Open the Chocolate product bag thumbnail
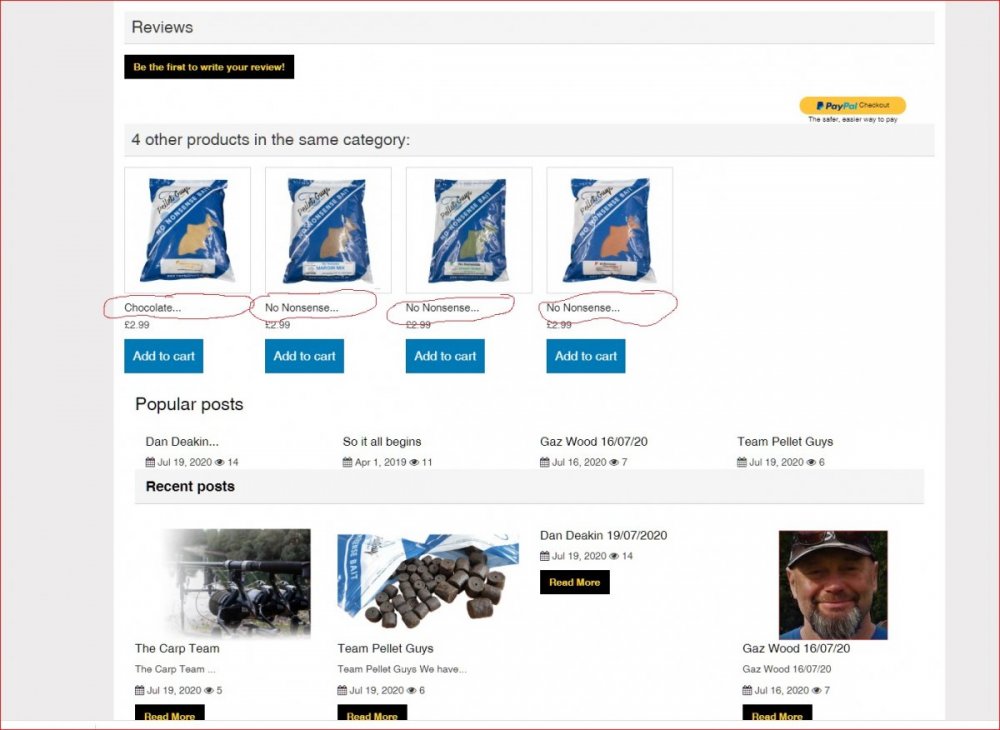This screenshot has height=730, width=1000. click(x=187, y=229)
